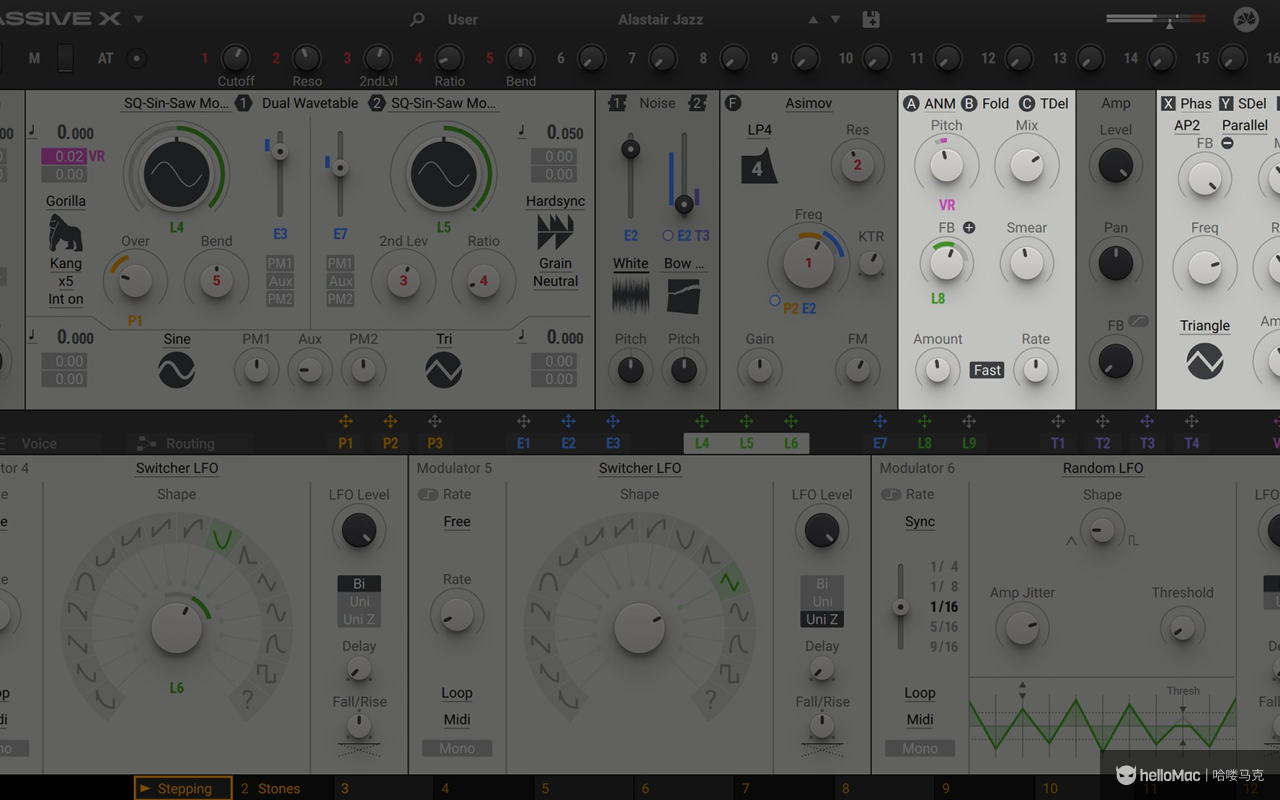Click the Cutoff macro knob
The height and width of the screenshot is (800, 1280).
(x=236, y=58)
